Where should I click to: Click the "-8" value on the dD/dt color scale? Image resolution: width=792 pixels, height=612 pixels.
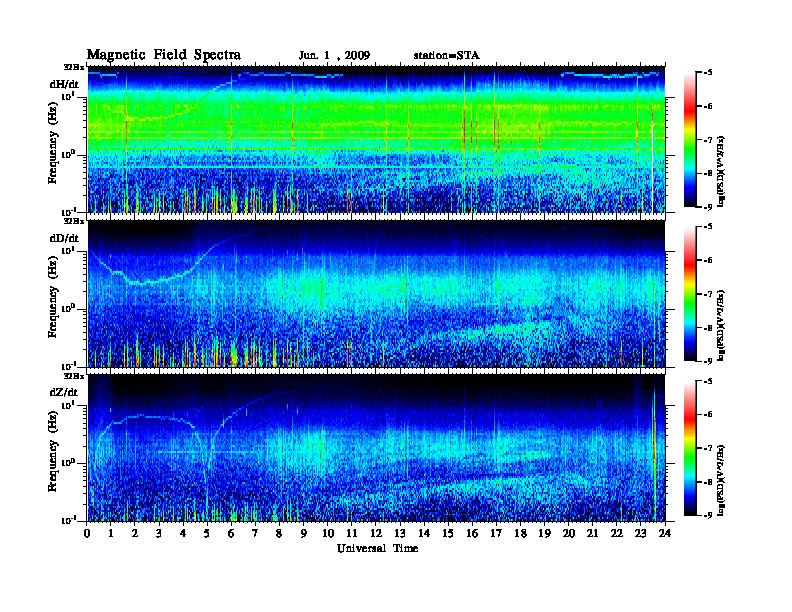tap(708, 328)
